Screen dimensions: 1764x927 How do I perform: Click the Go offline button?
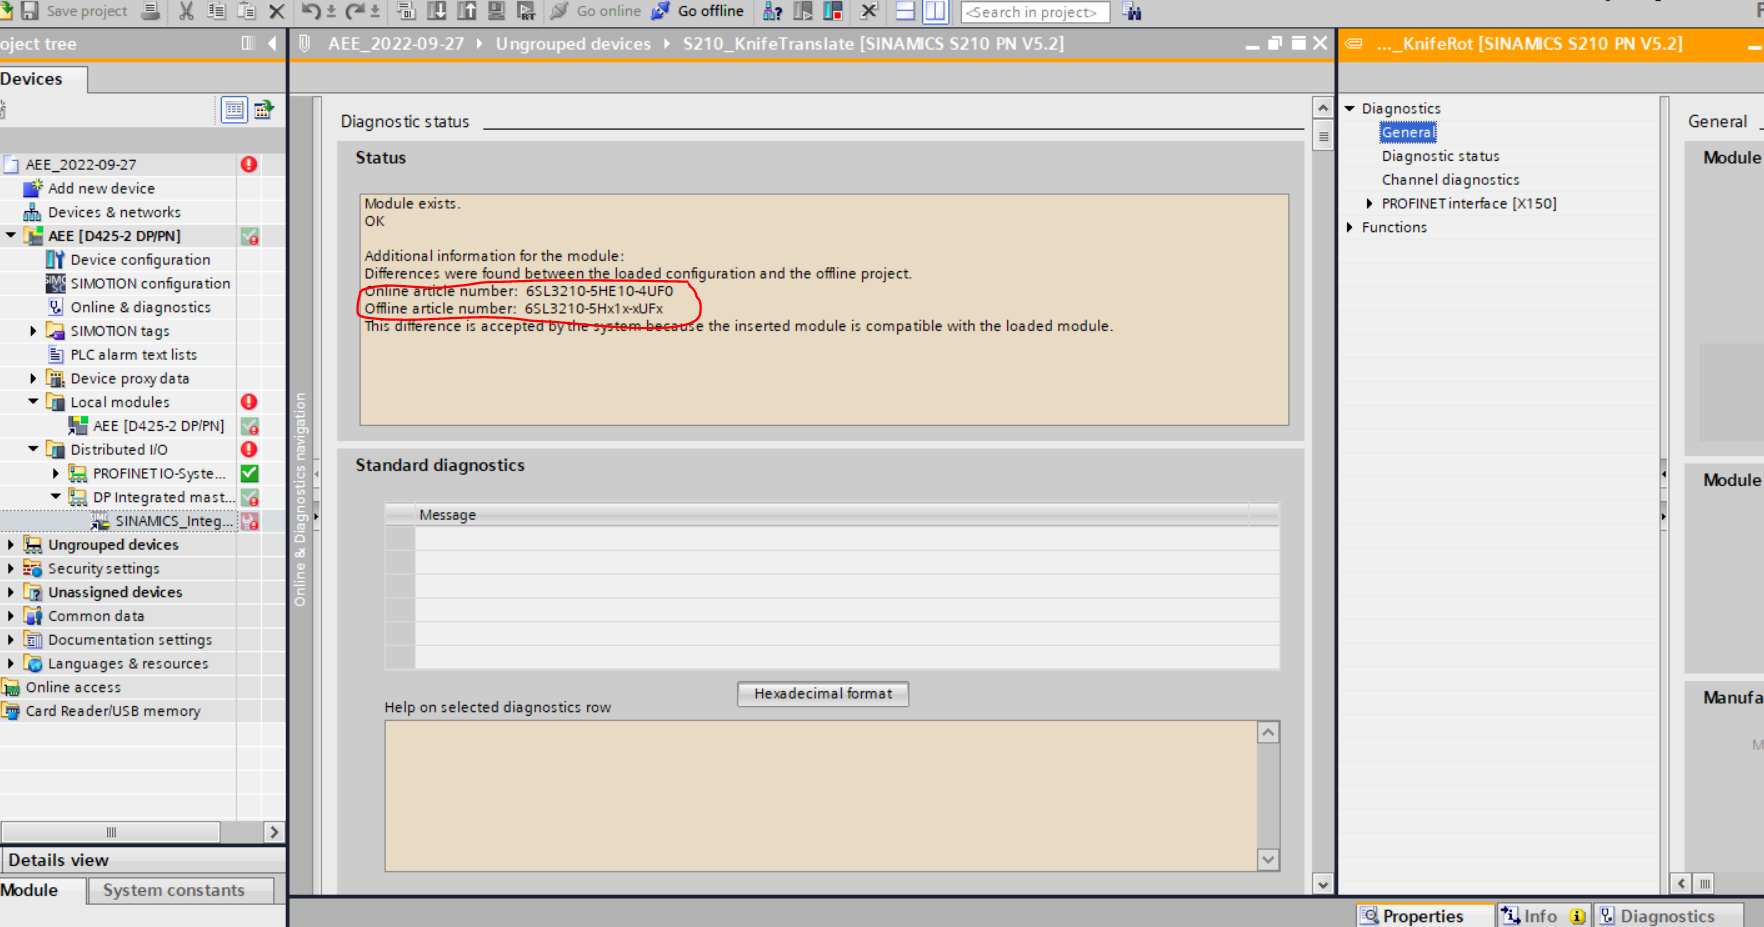[698, 11]
